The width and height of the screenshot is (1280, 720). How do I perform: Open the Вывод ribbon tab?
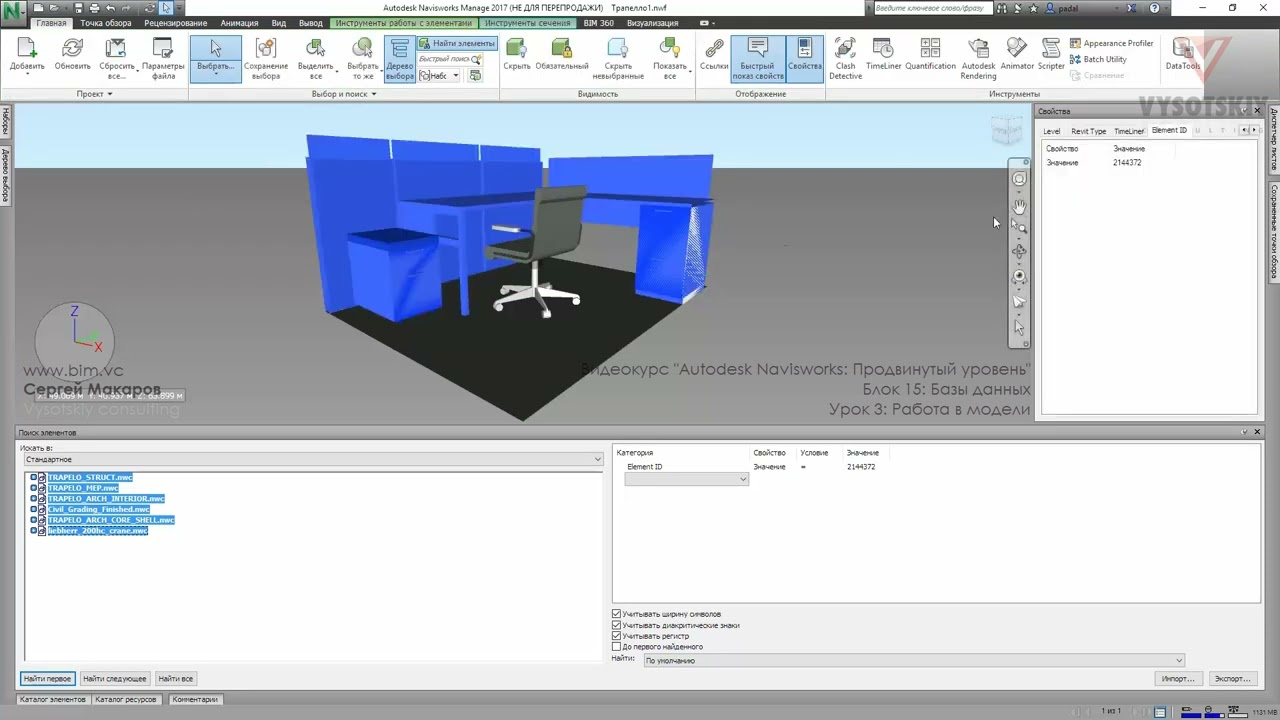click(x=311, y=23)
